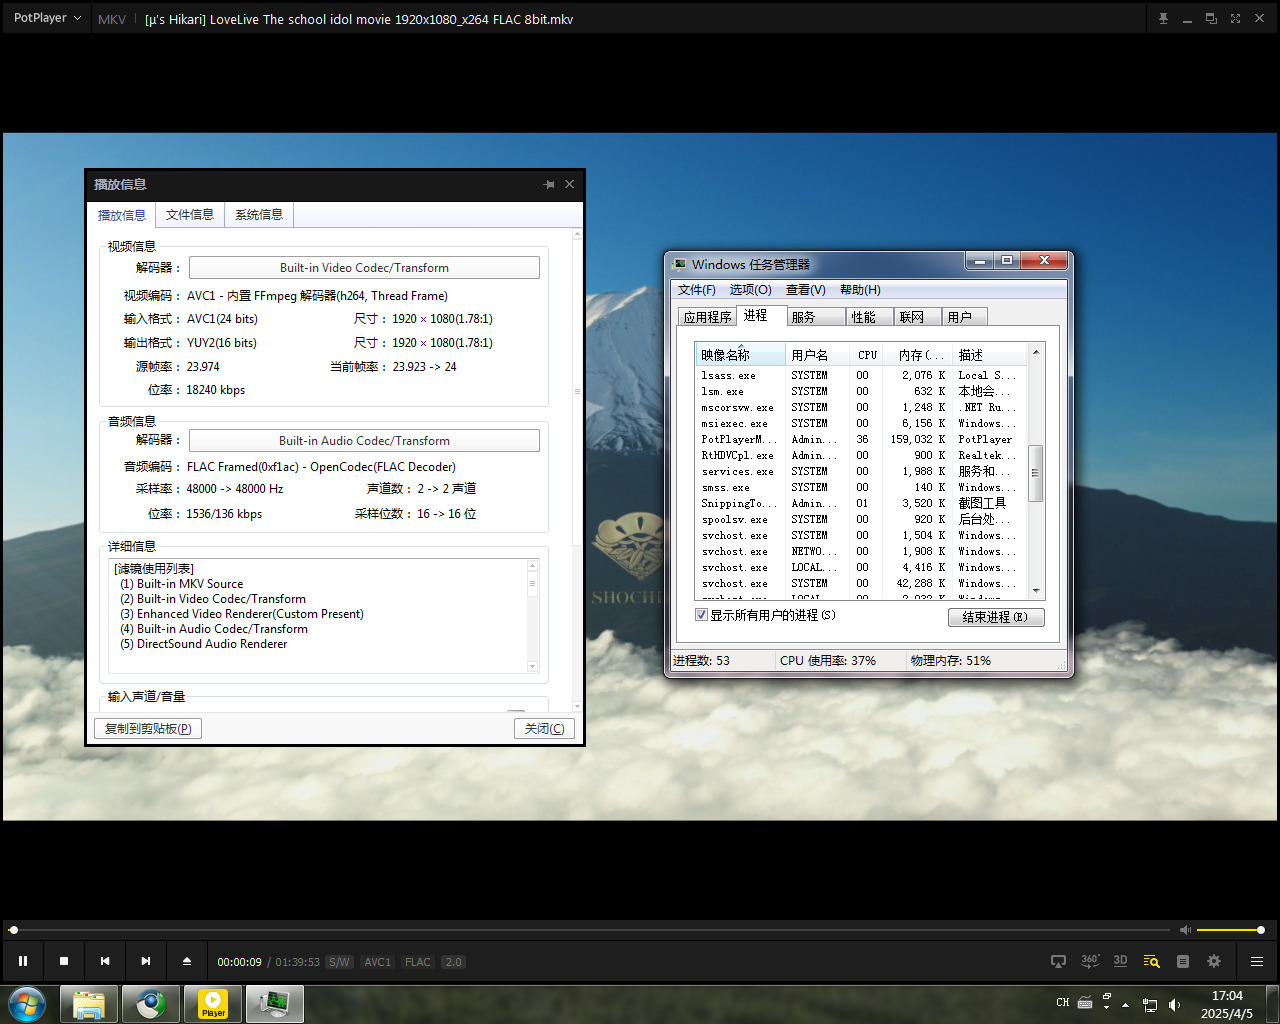Open the hamburger playlist menu icon
This screenshot has width=1280, height=1024.
tap(1257, 961)
